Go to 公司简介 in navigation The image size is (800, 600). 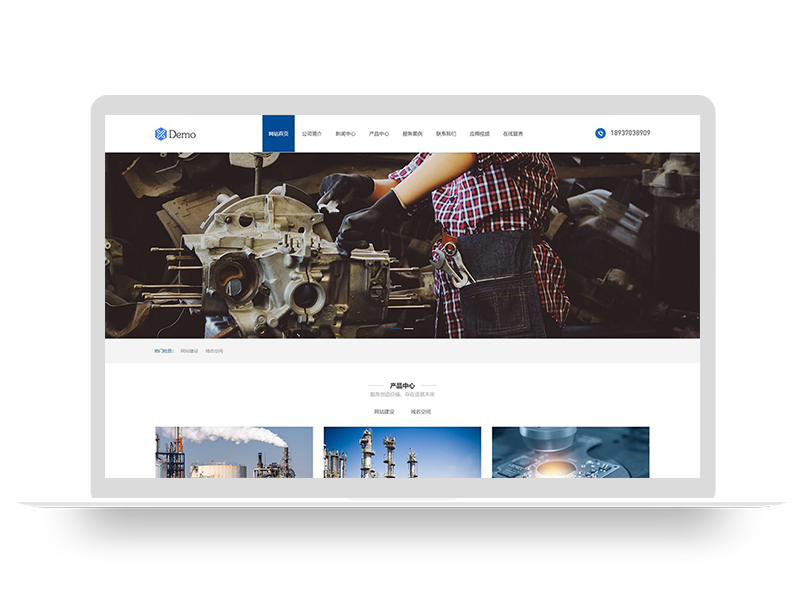pos(312,133)
